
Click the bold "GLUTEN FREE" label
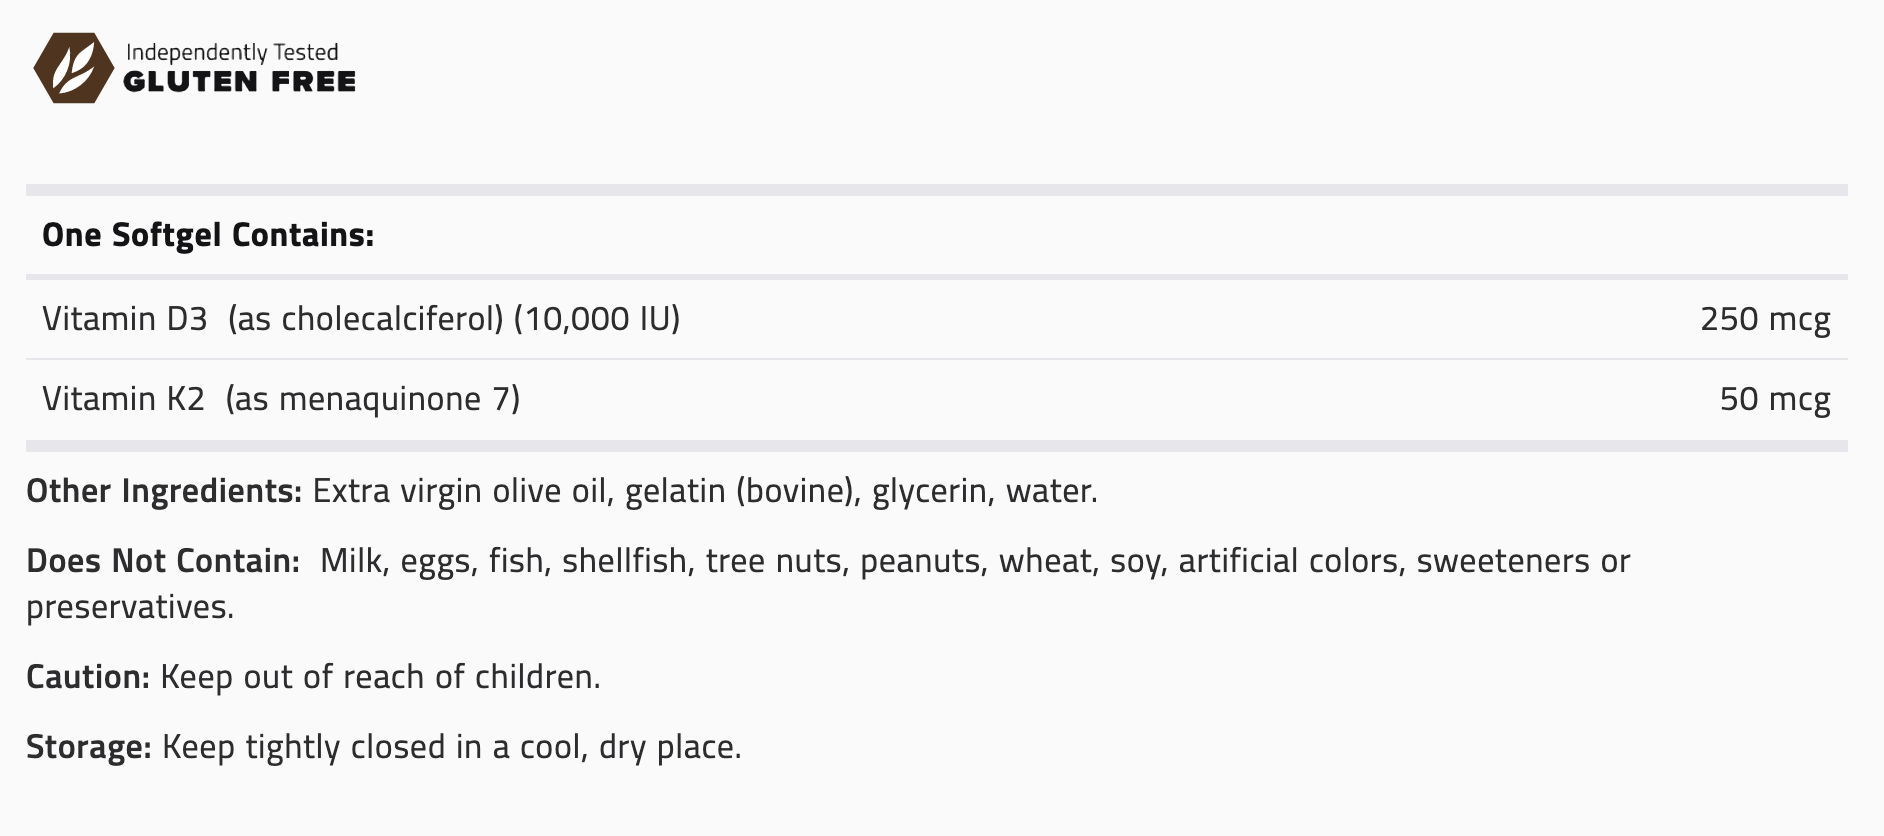pos(240,82)
